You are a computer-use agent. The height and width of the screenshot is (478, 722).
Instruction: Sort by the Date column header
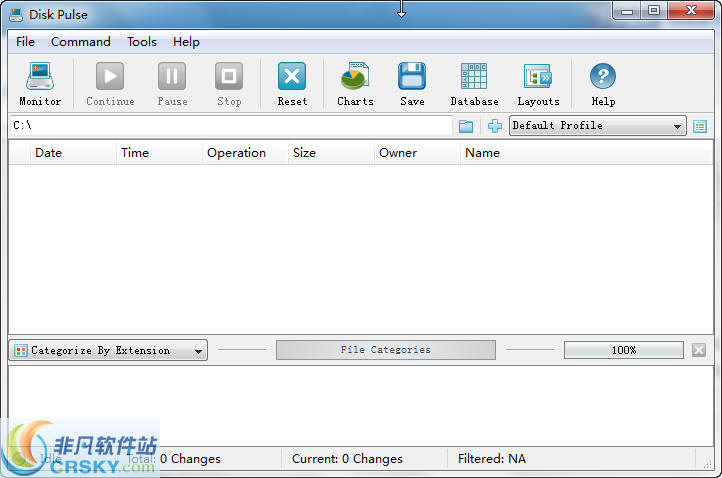coord(73,153)
